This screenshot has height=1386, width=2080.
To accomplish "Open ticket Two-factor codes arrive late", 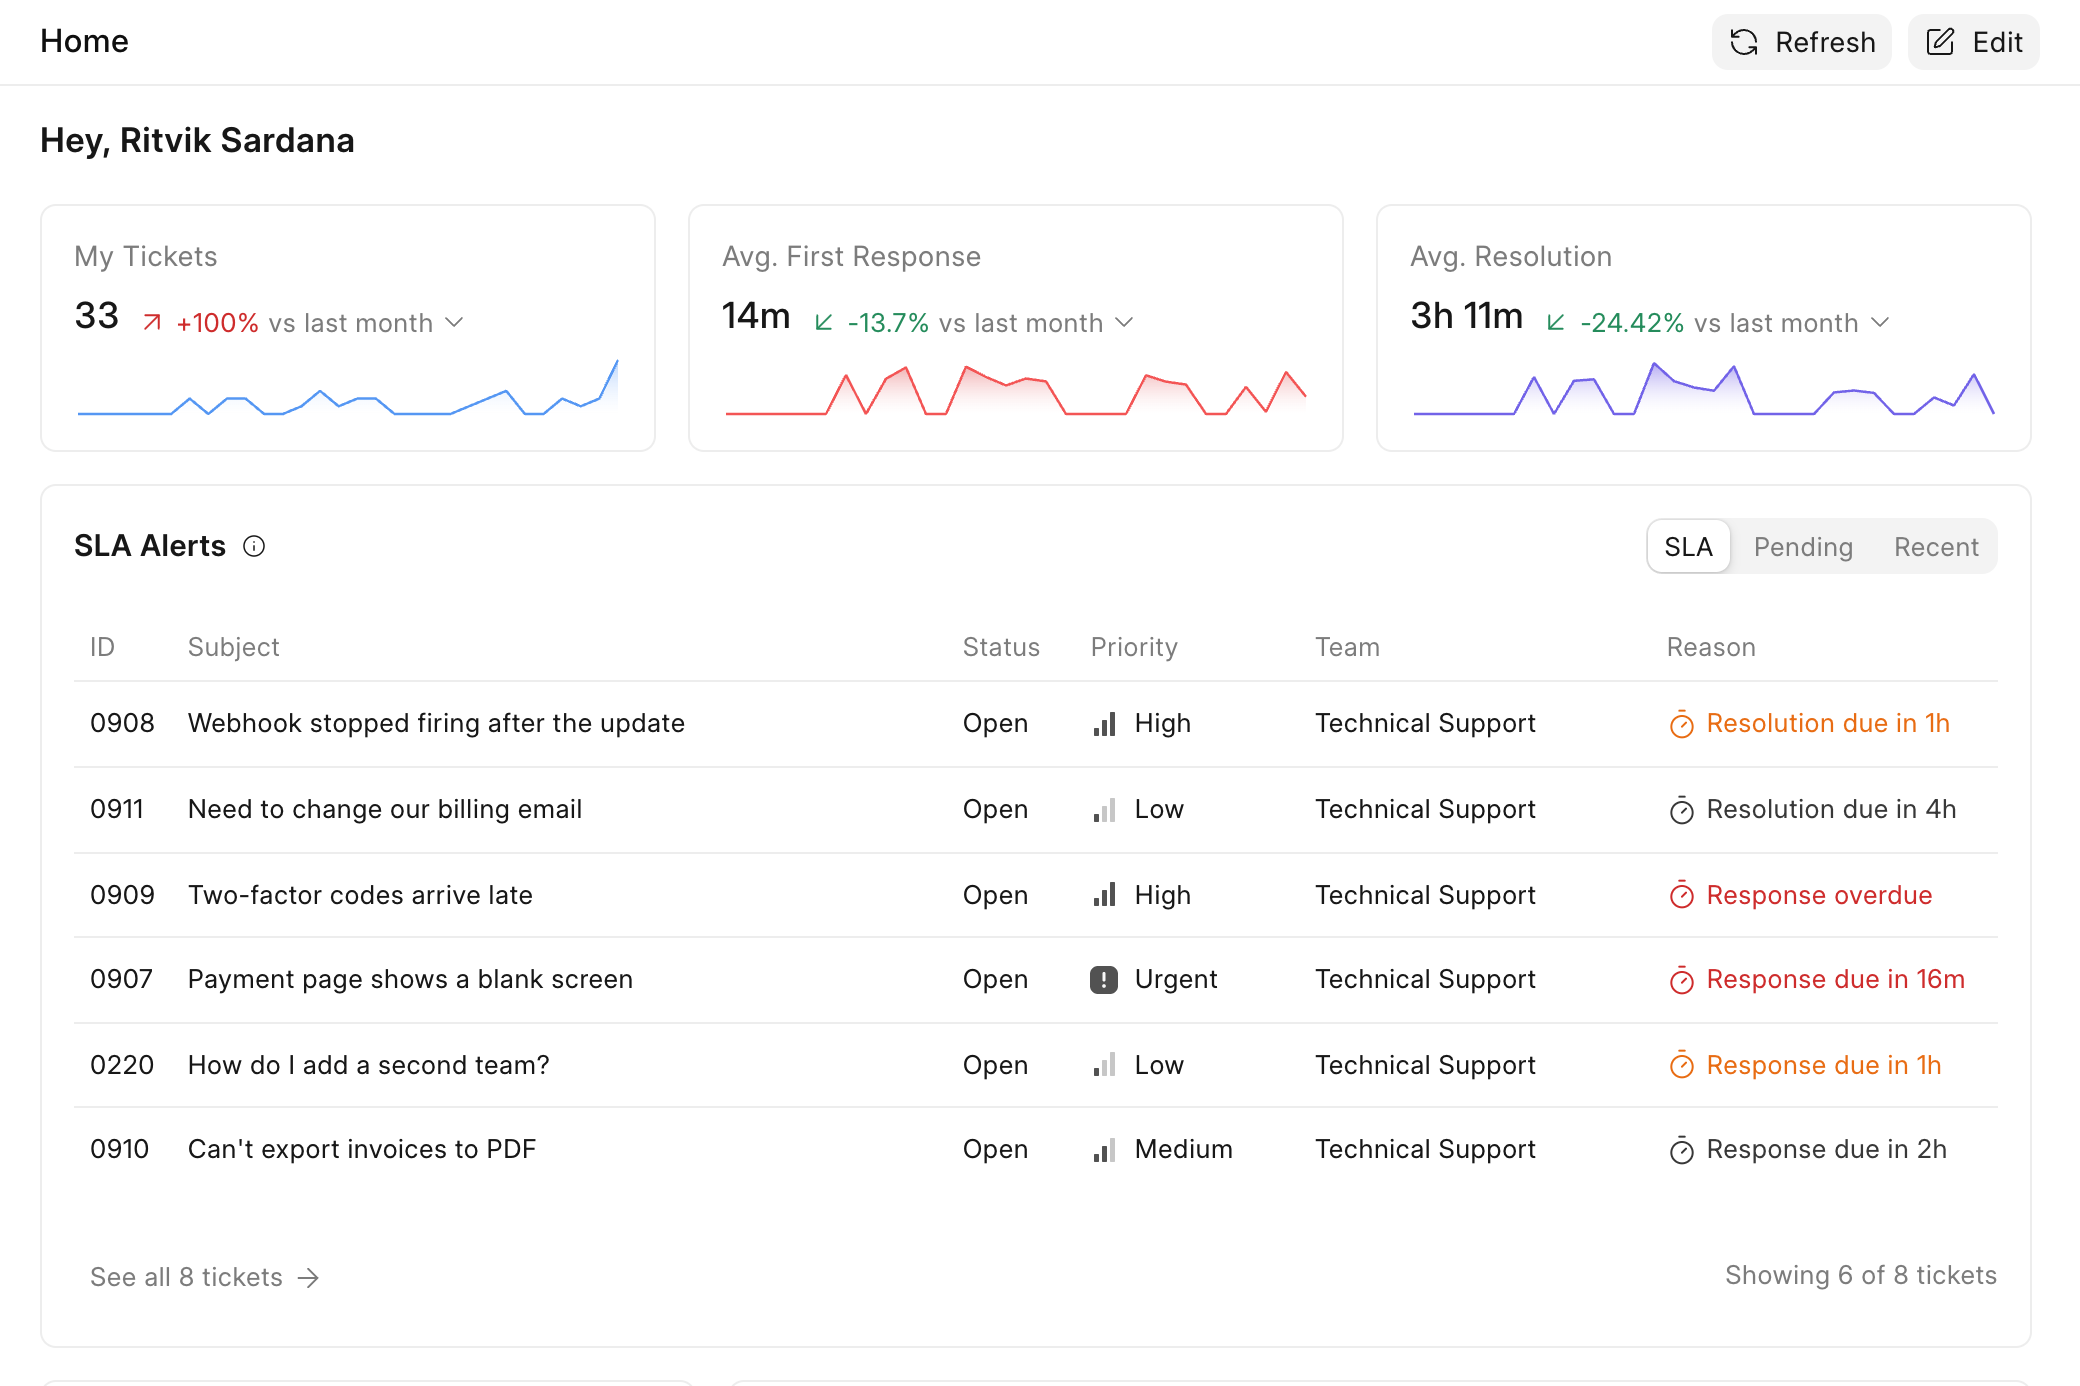I will [x=1036, y=895].
